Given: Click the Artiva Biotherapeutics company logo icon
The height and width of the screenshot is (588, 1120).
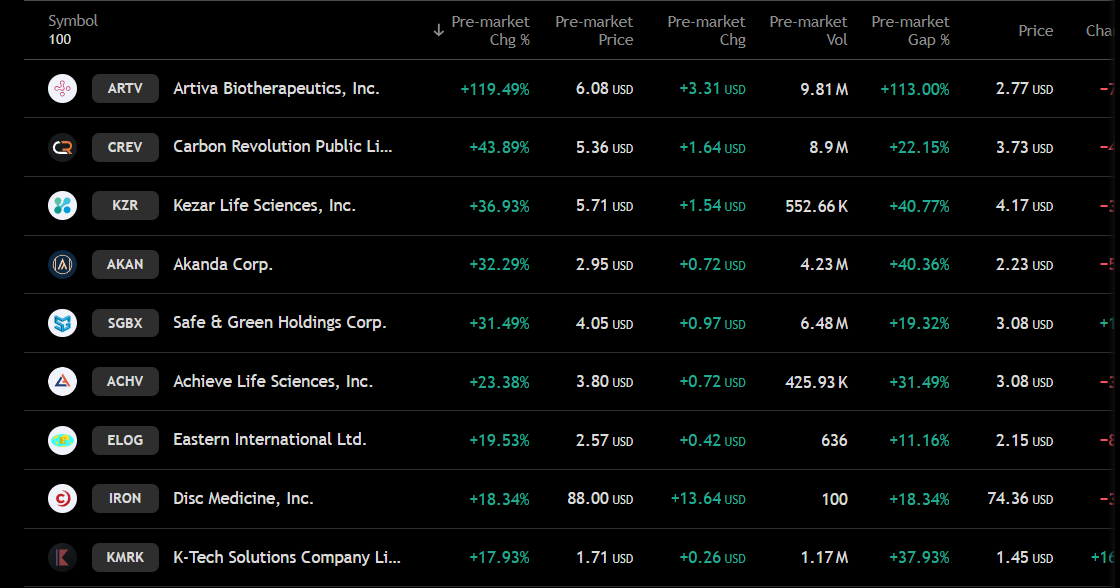Looking at the screenshot, I should click(62, 89).
